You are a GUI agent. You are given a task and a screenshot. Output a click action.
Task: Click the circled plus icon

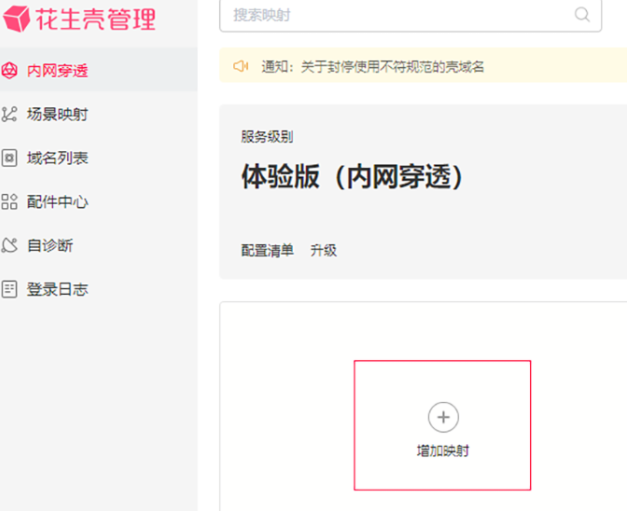(443, 417)
